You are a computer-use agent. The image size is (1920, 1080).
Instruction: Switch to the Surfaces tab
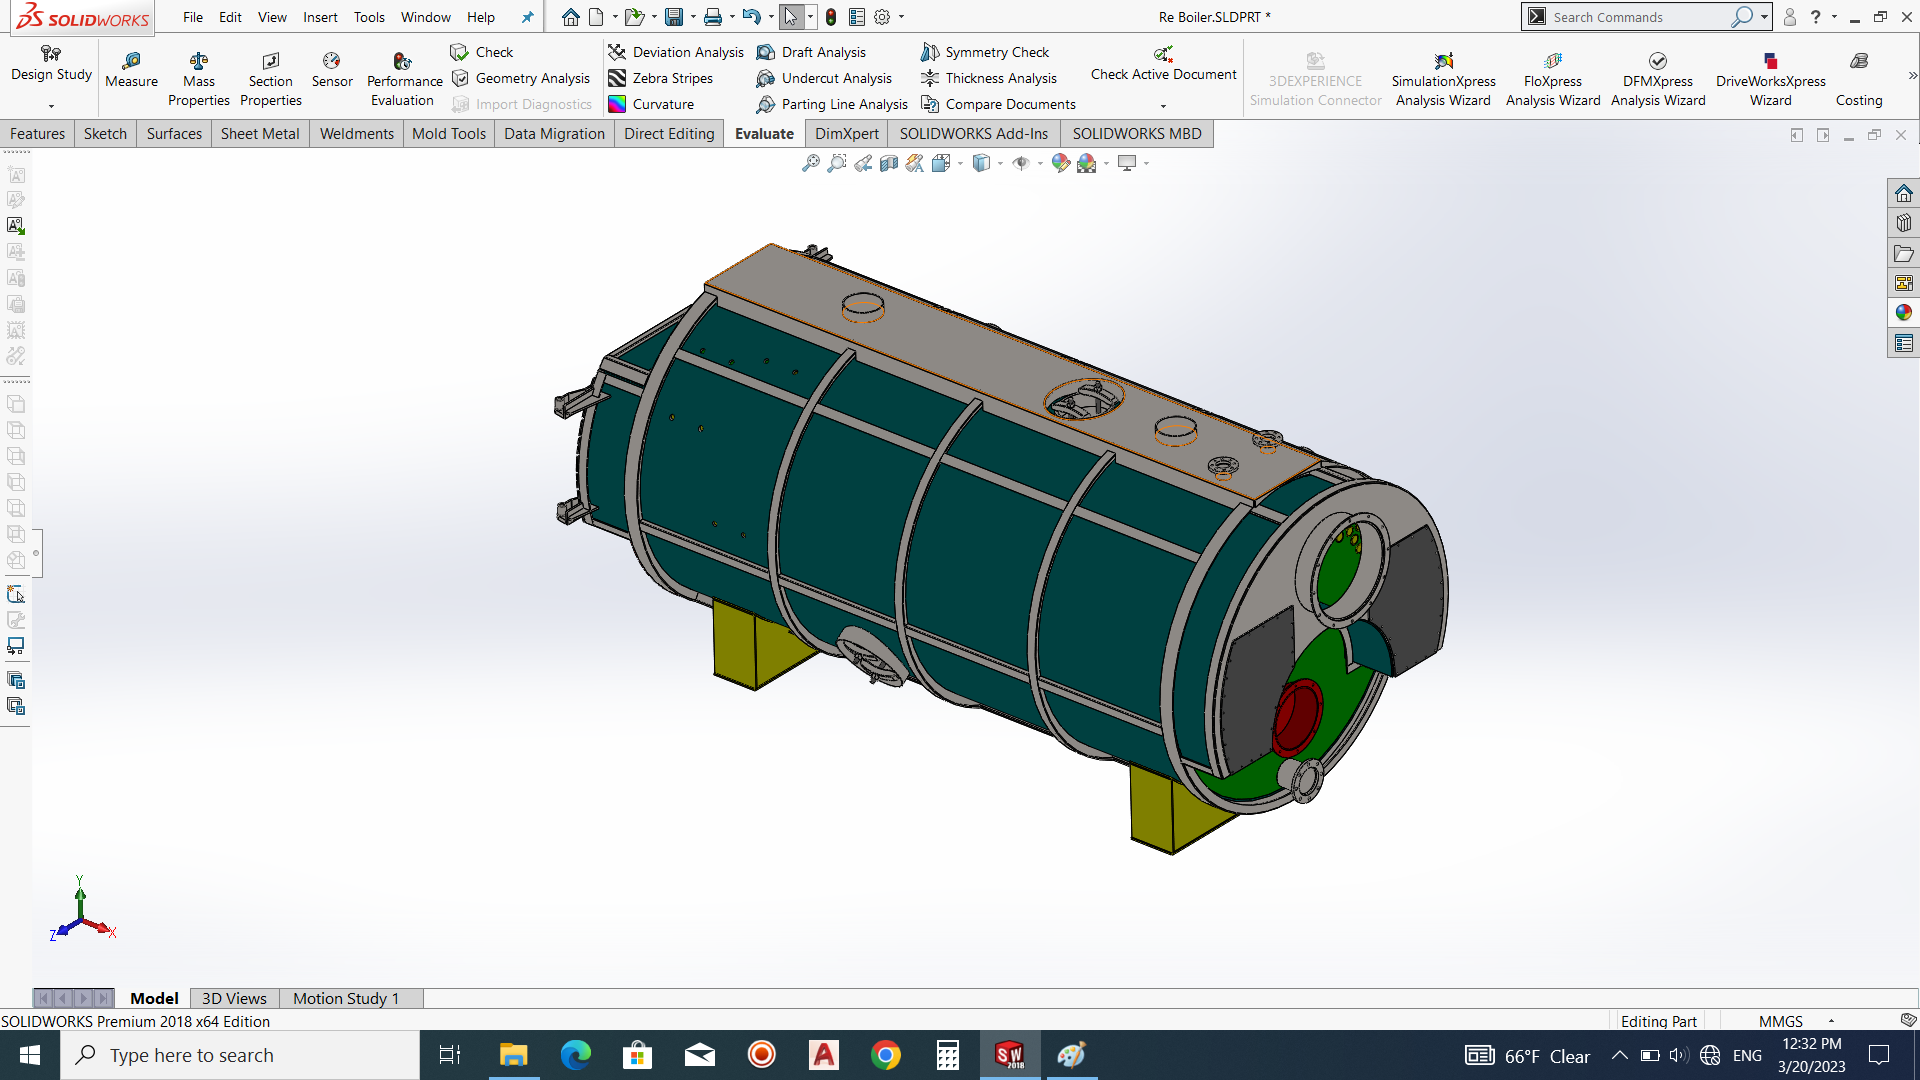tap(173, 132)
